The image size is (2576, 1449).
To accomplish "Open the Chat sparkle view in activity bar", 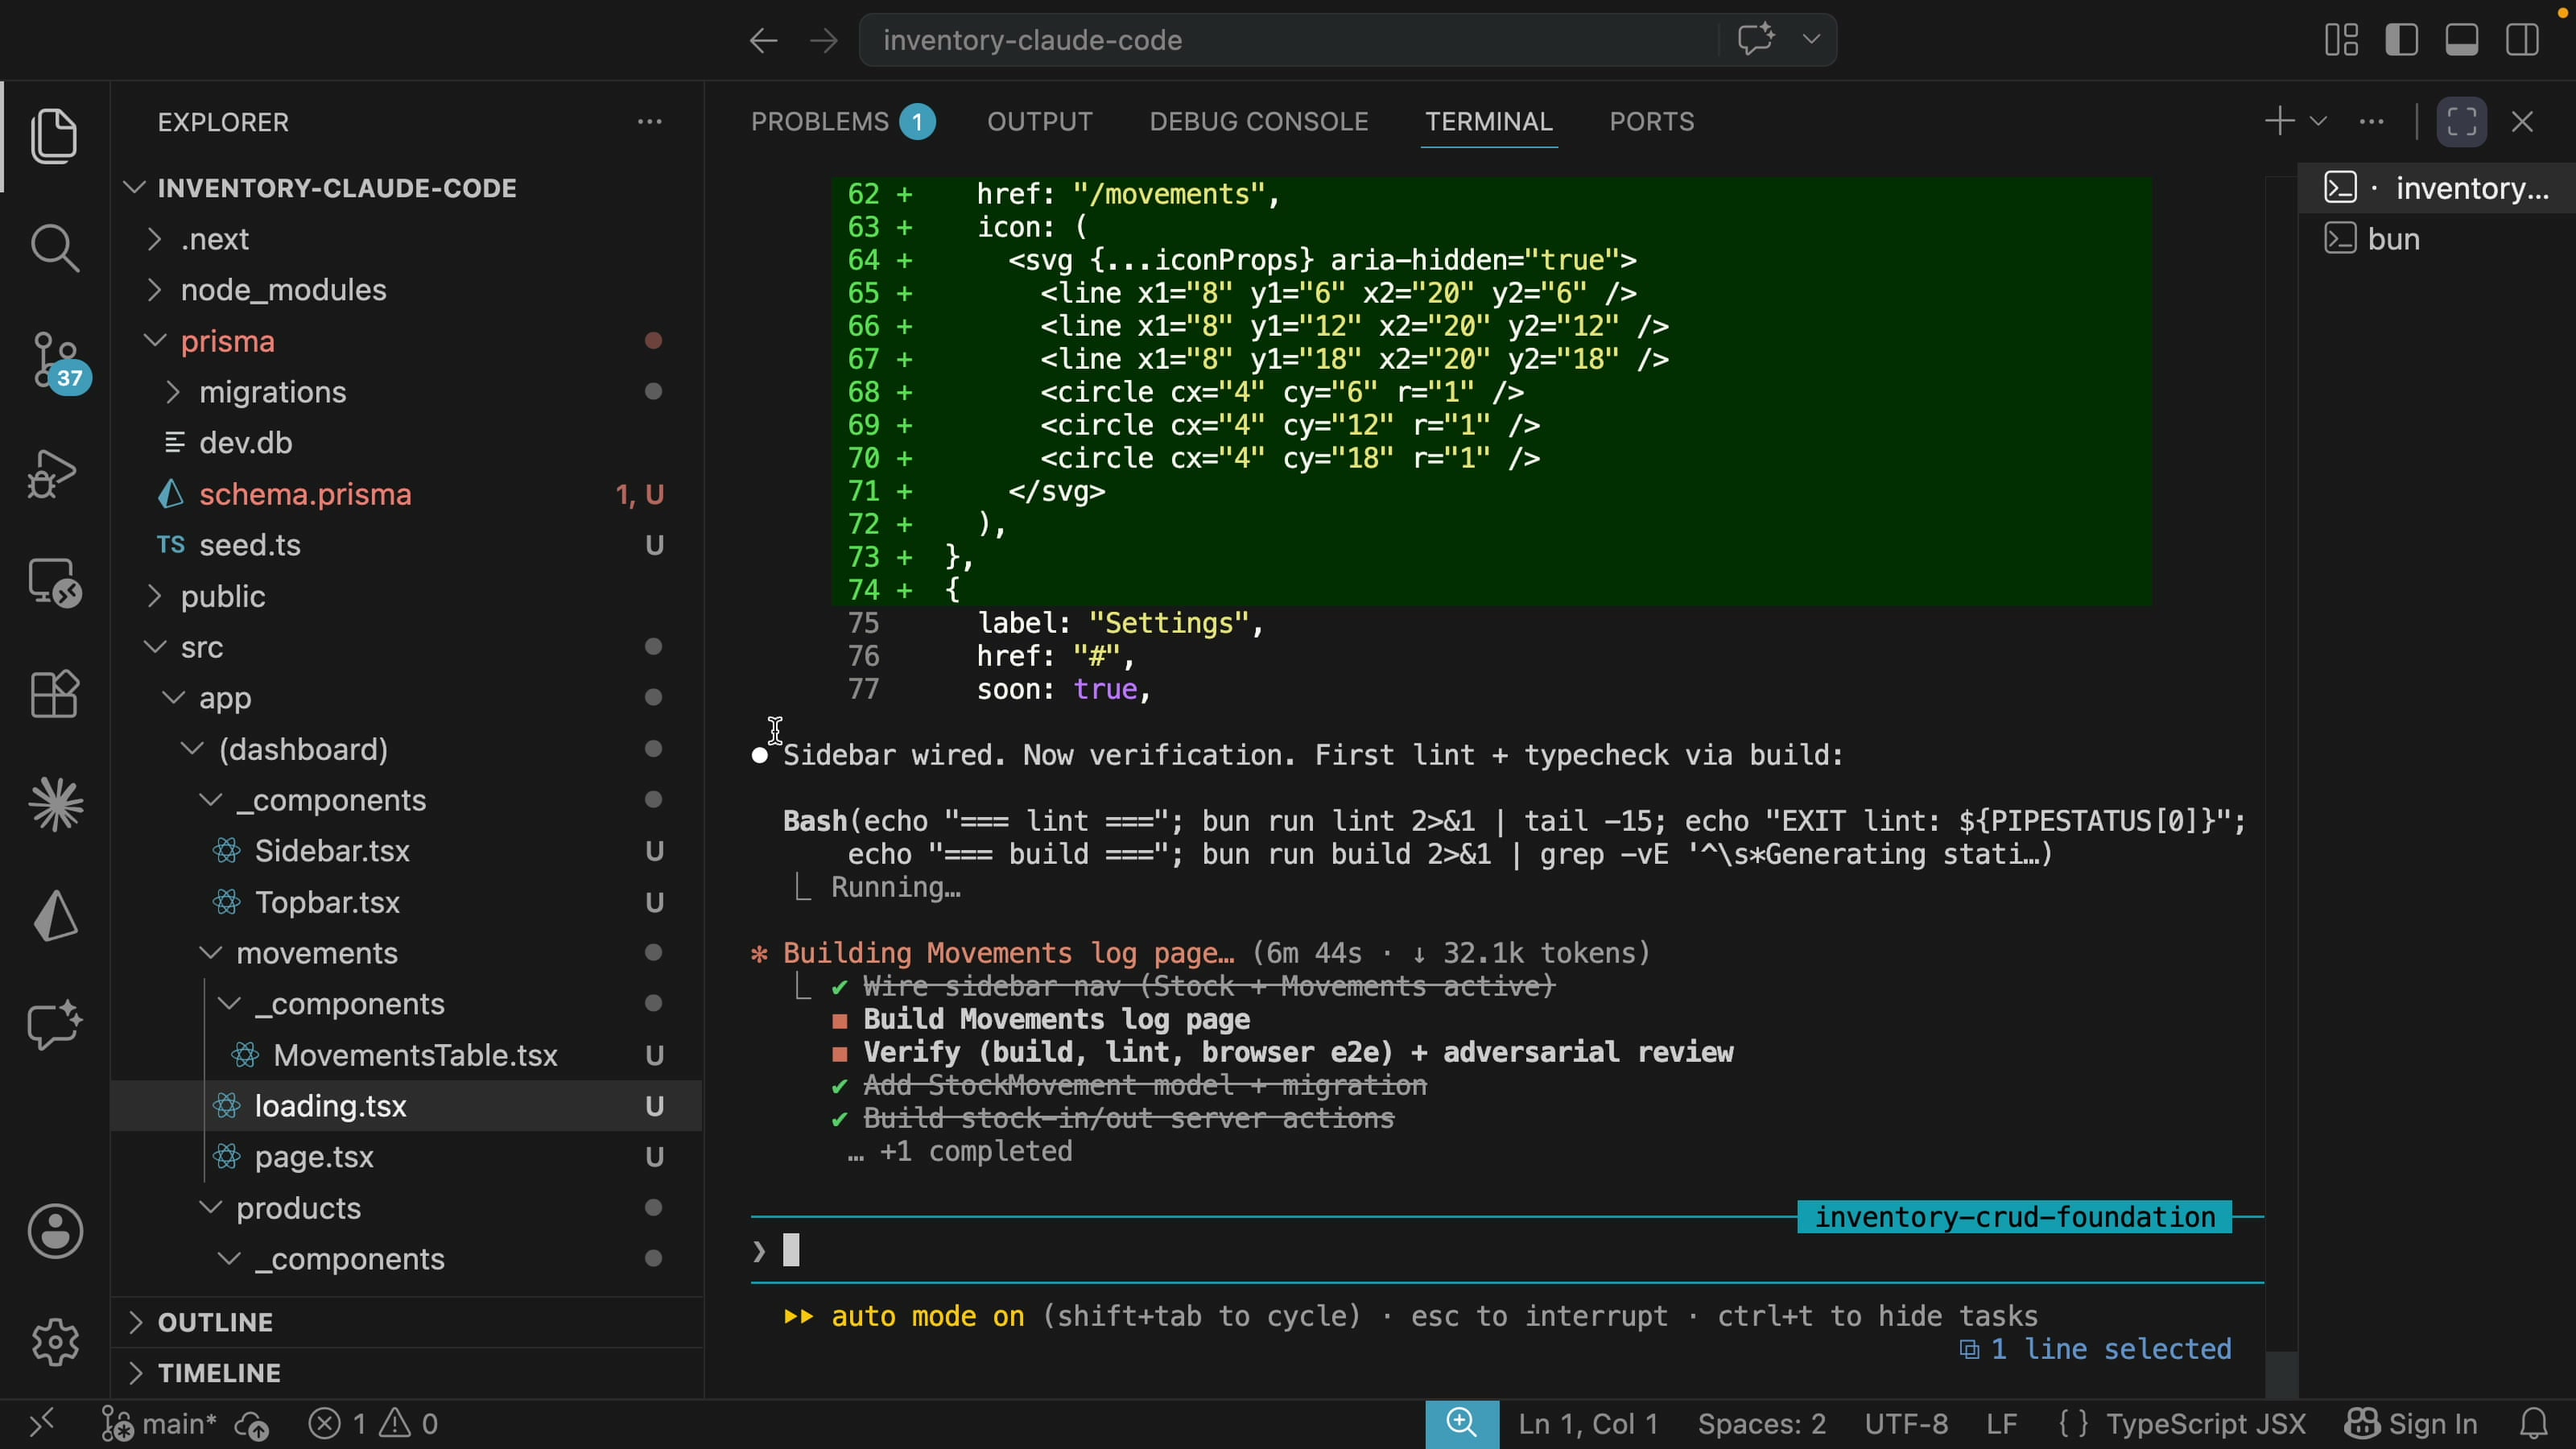I will tap(54, 1025).
